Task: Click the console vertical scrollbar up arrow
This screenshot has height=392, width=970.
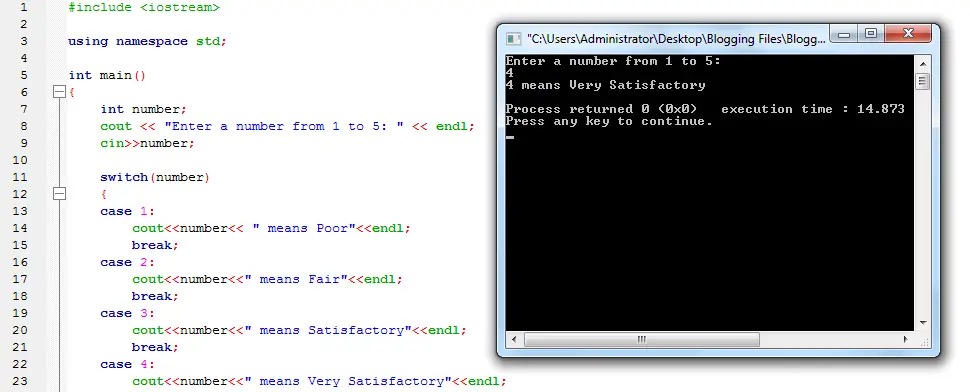Action: (922, 63)
